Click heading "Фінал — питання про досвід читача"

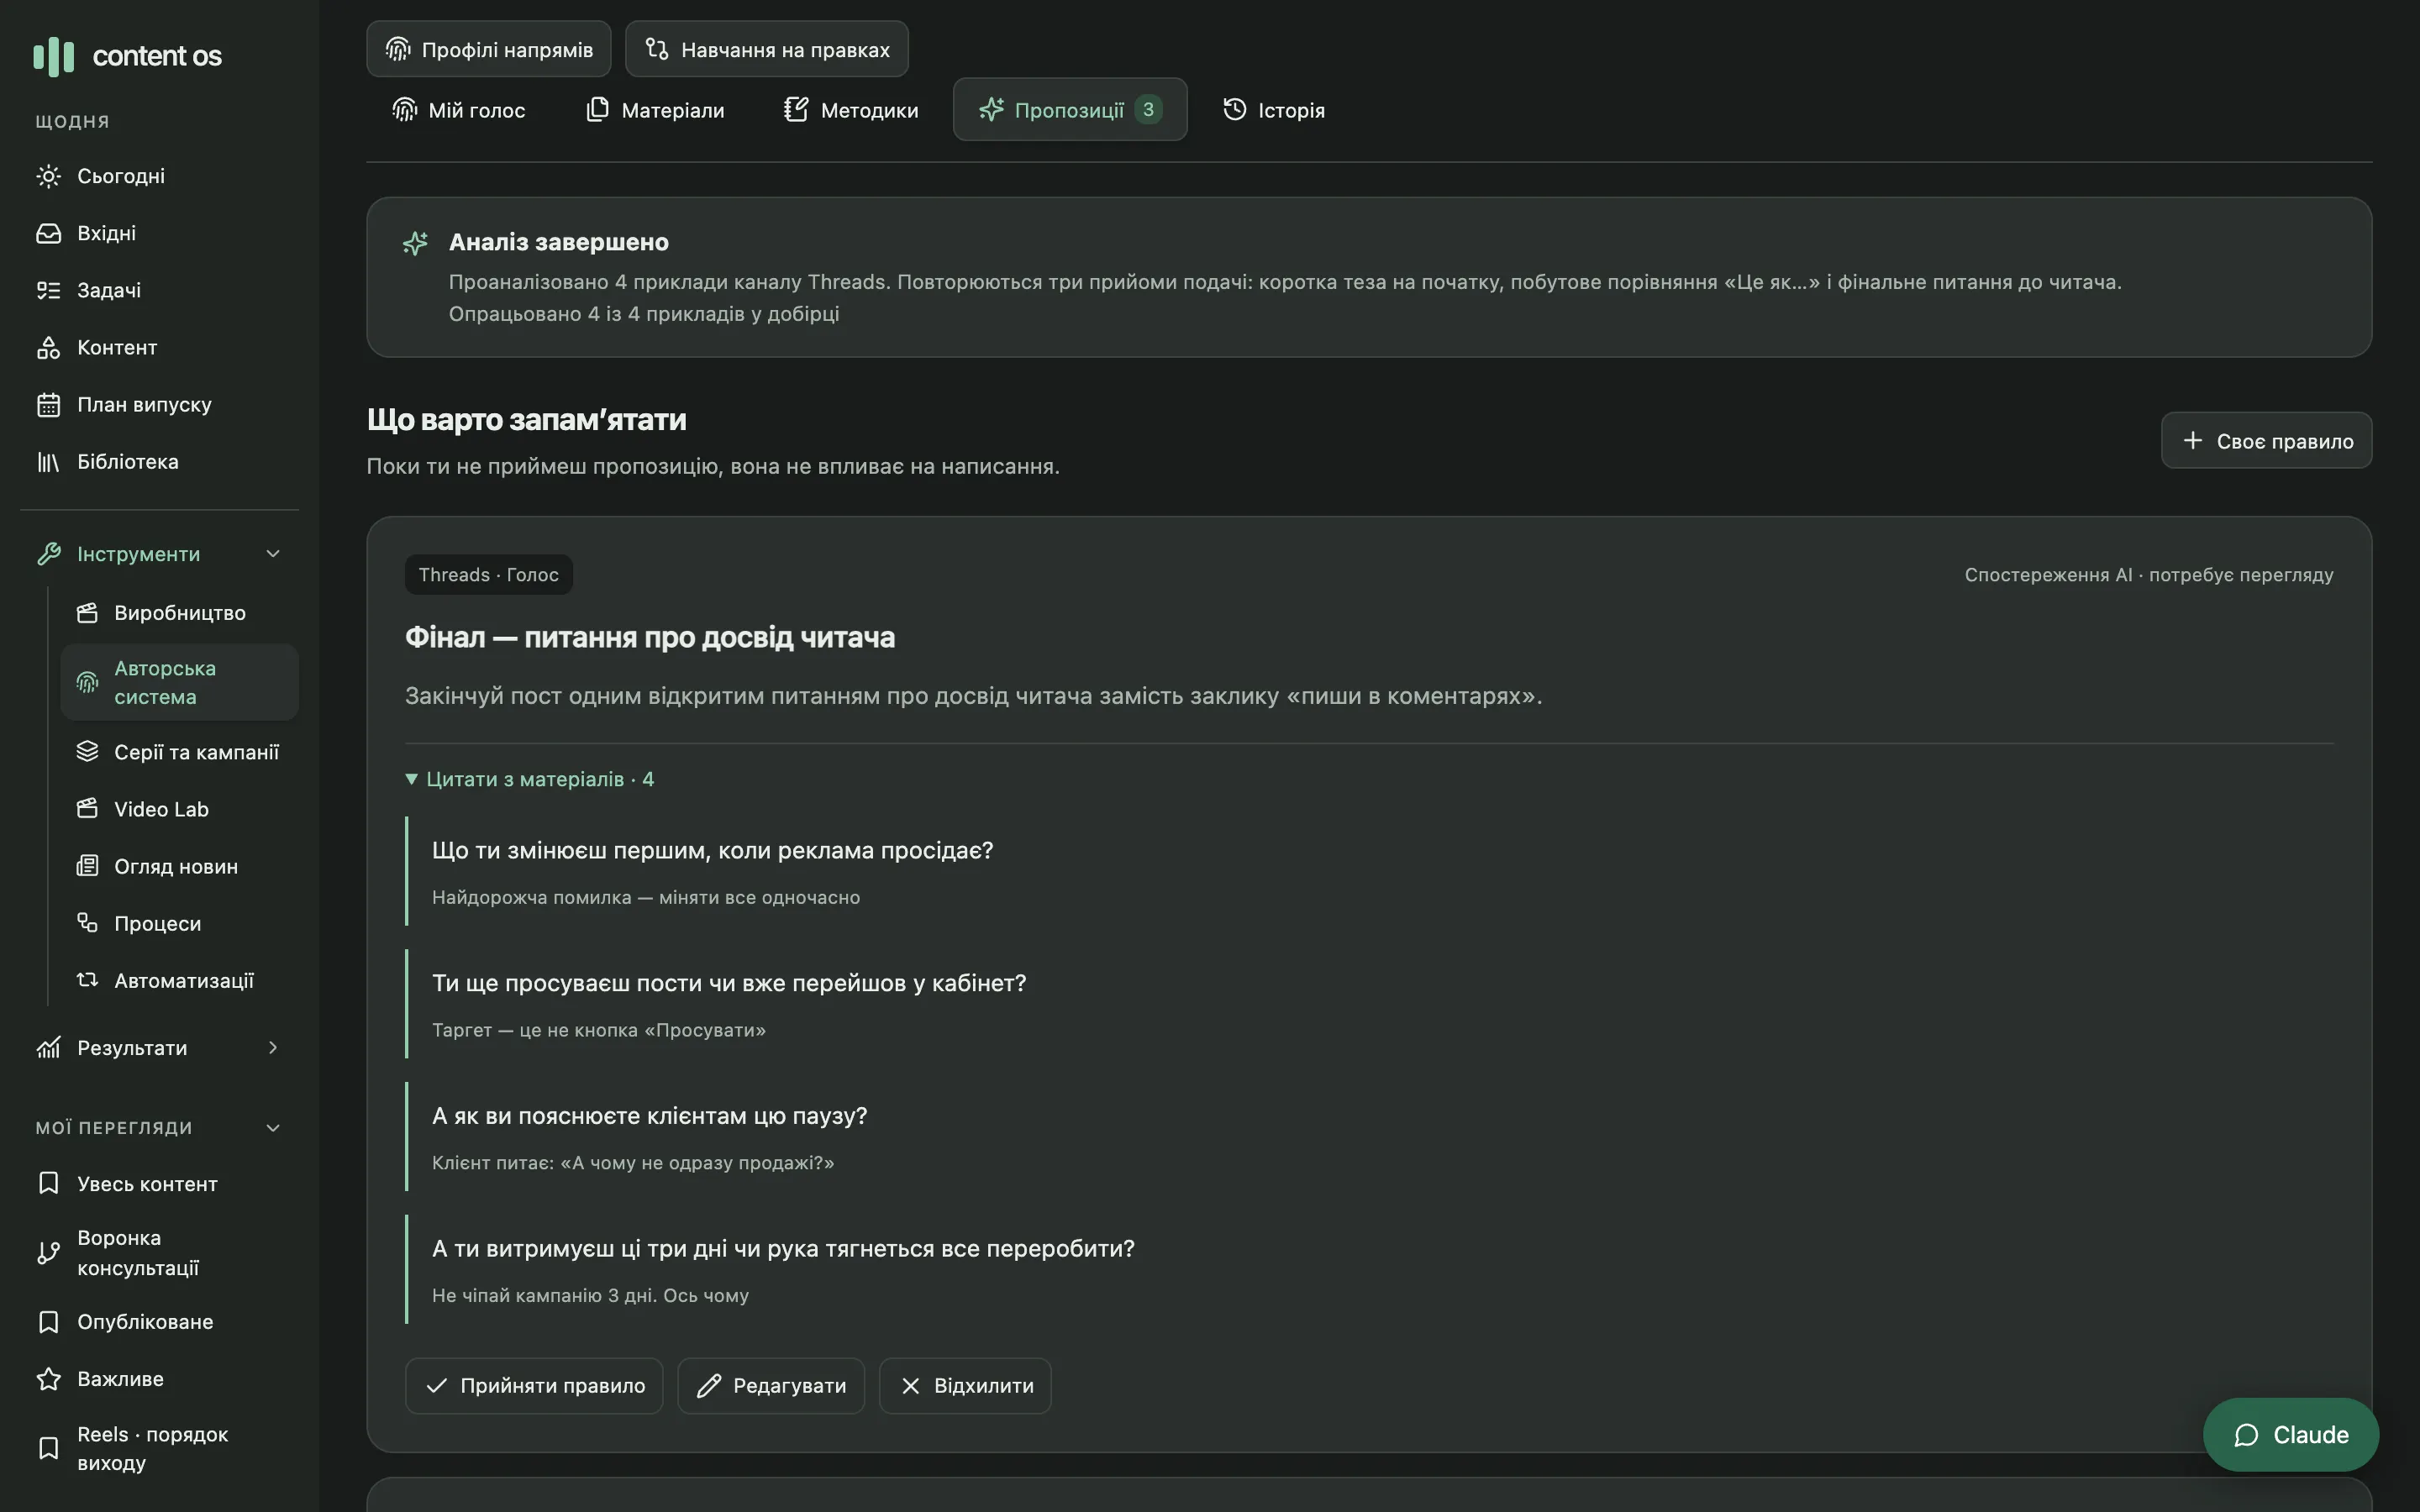point(649,637)
